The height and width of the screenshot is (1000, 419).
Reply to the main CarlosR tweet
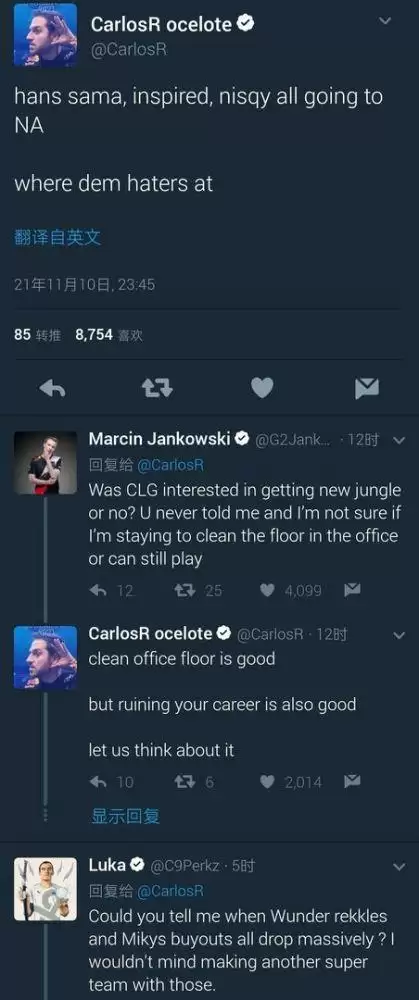tap(52, 388)
